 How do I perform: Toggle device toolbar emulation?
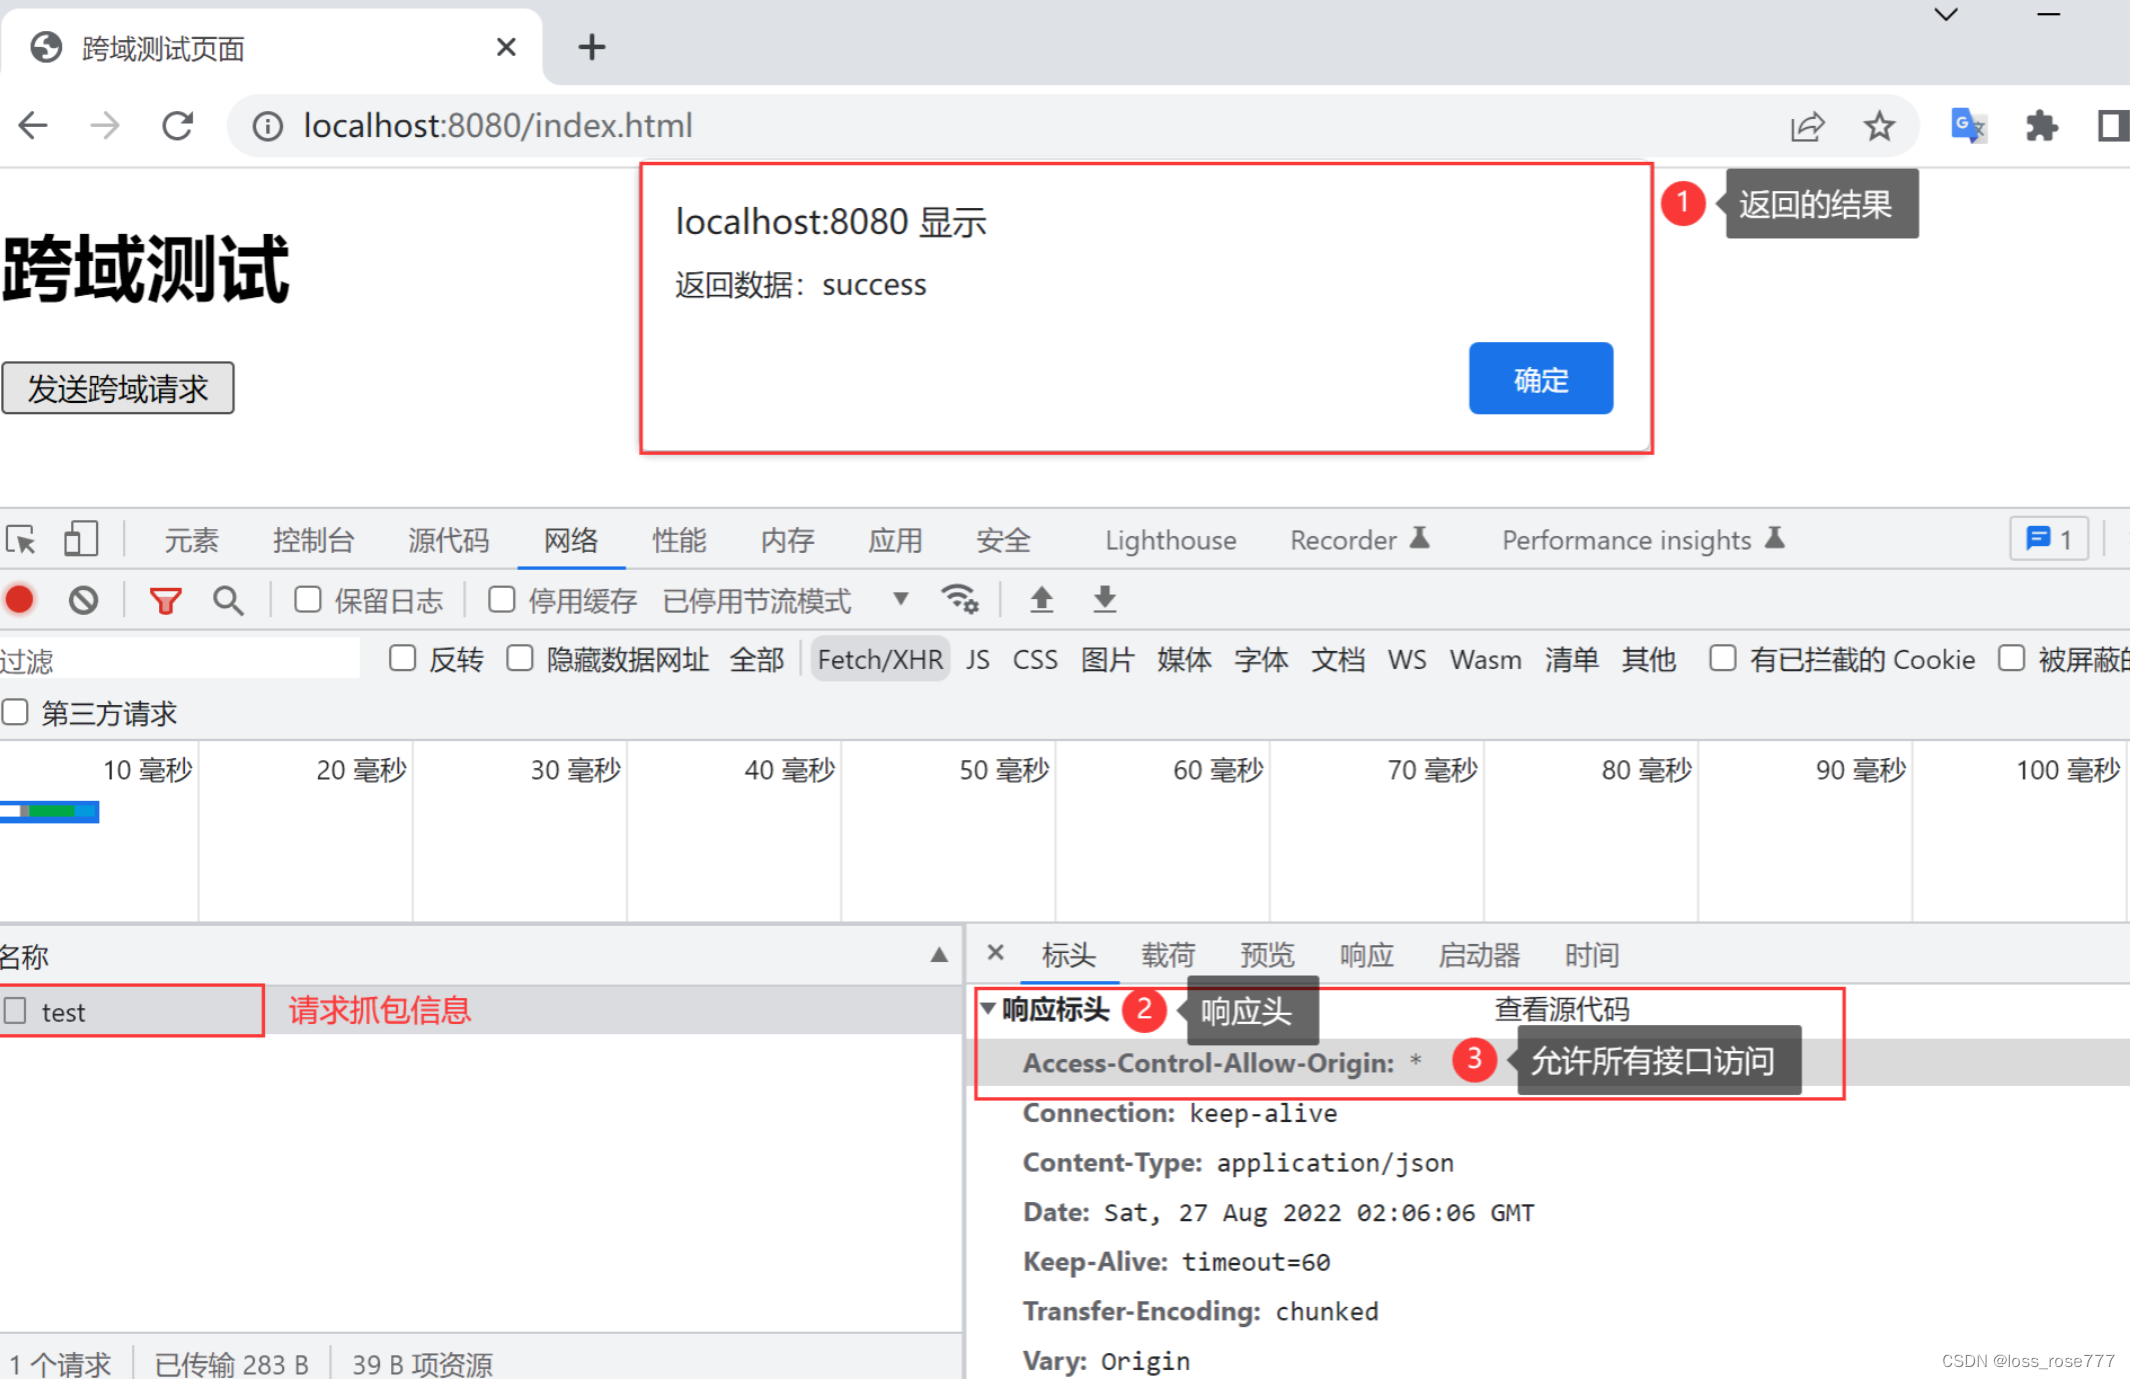pyautogui.click(x=81, y=539)
